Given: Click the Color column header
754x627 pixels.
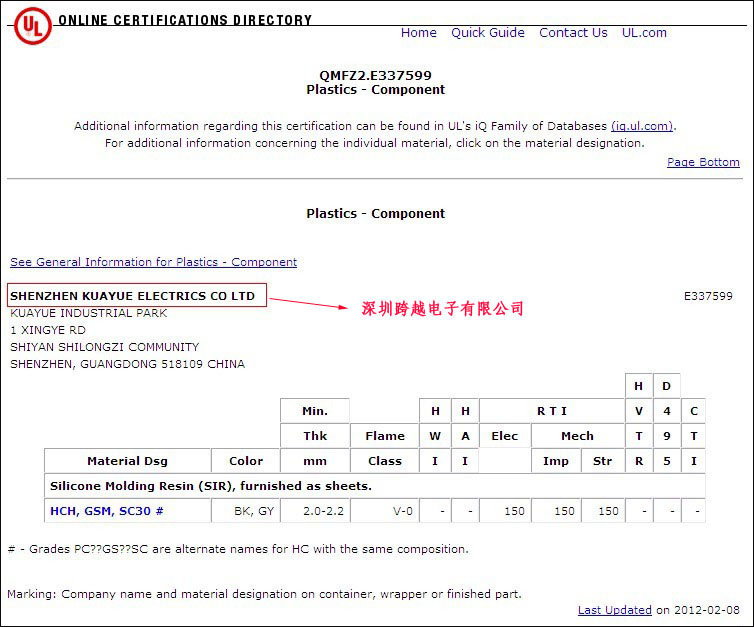Looking at the screenshot, I should [x=246, y=461].
